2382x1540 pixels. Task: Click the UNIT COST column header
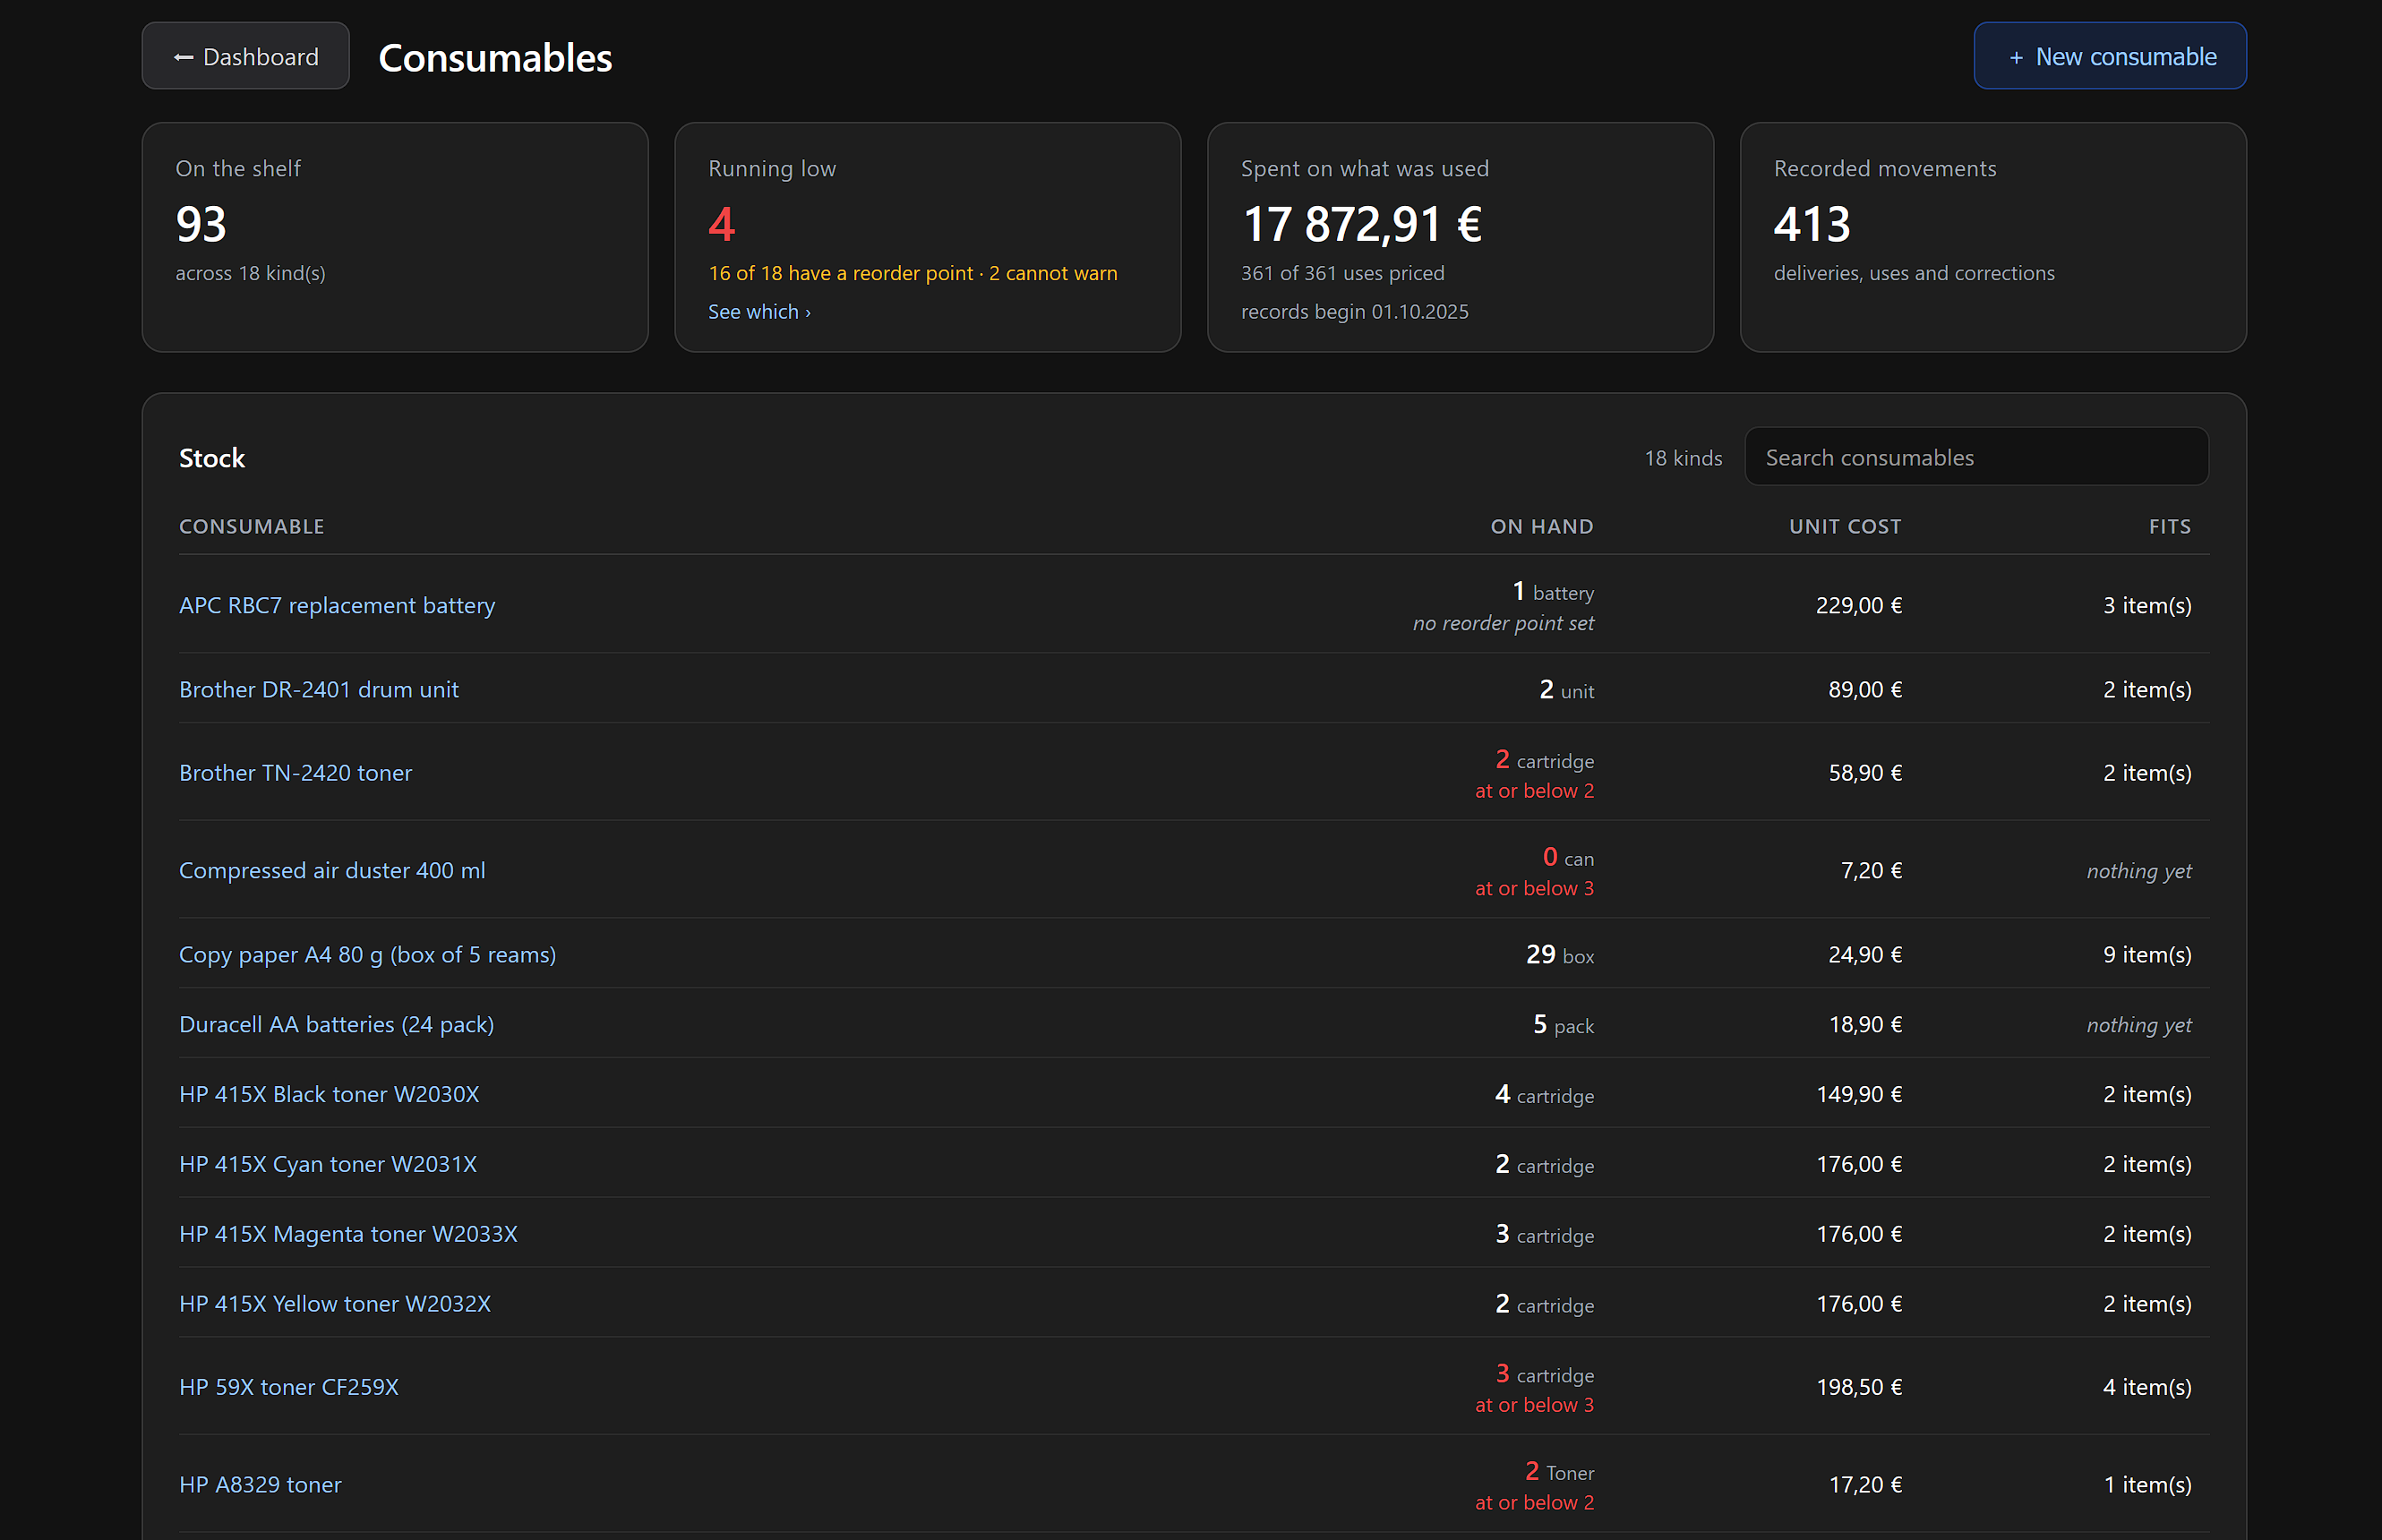coord(1845,526)
